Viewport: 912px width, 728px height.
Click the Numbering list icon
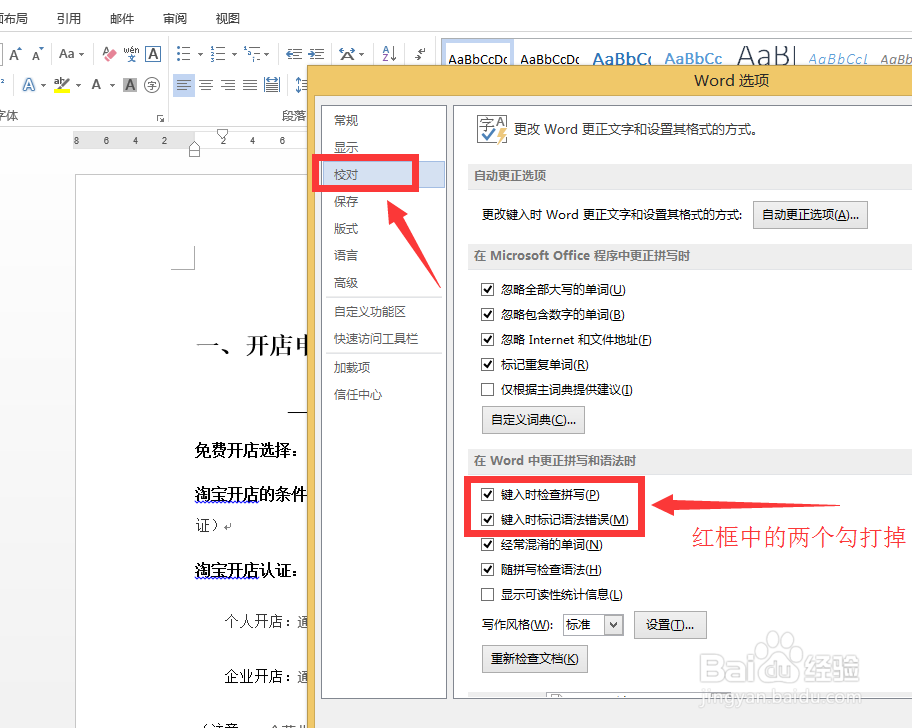pyautogui.click(x=218, y=54)
